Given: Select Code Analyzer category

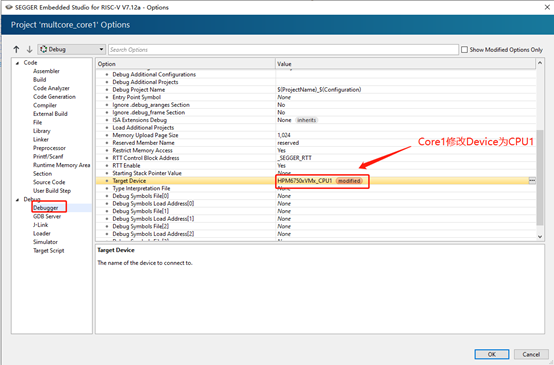Looking at the screenshot, I should [x=51, y=88].
